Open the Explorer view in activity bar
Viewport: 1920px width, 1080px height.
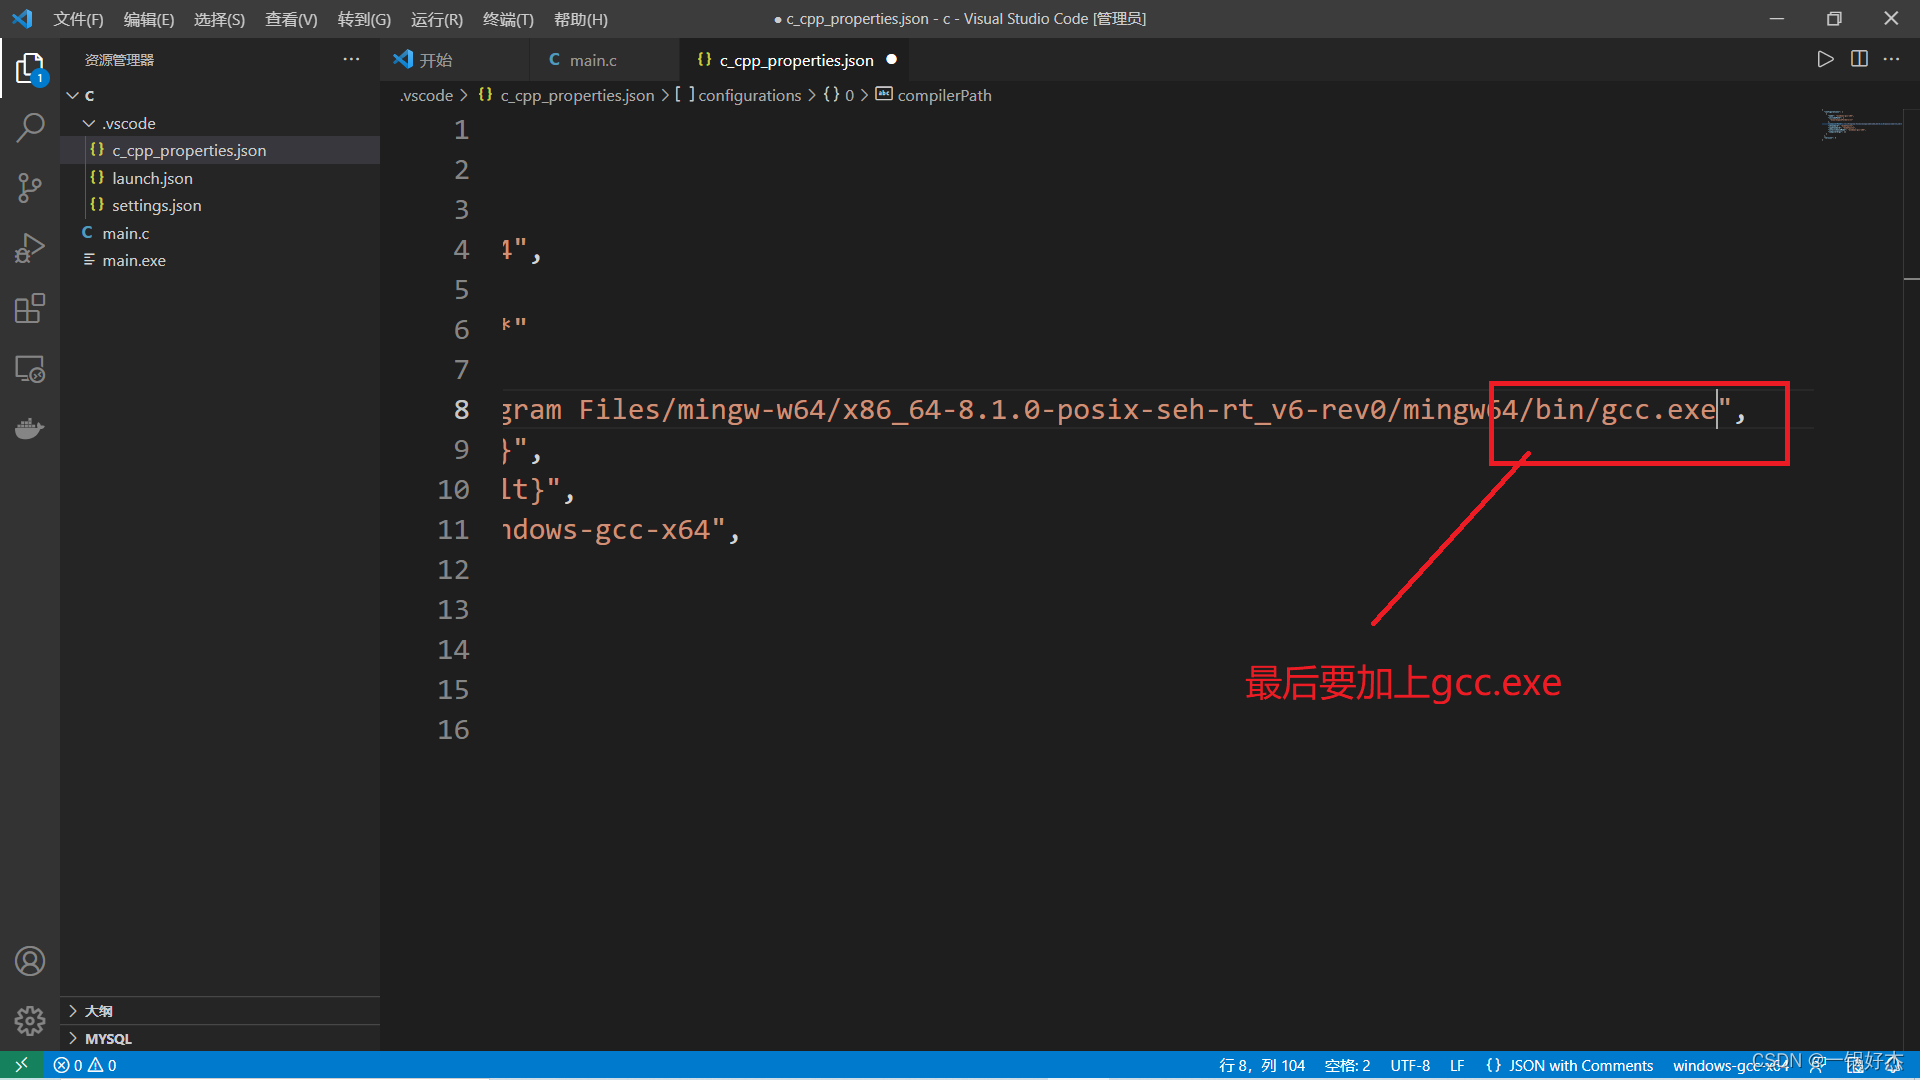pos(30,68)
